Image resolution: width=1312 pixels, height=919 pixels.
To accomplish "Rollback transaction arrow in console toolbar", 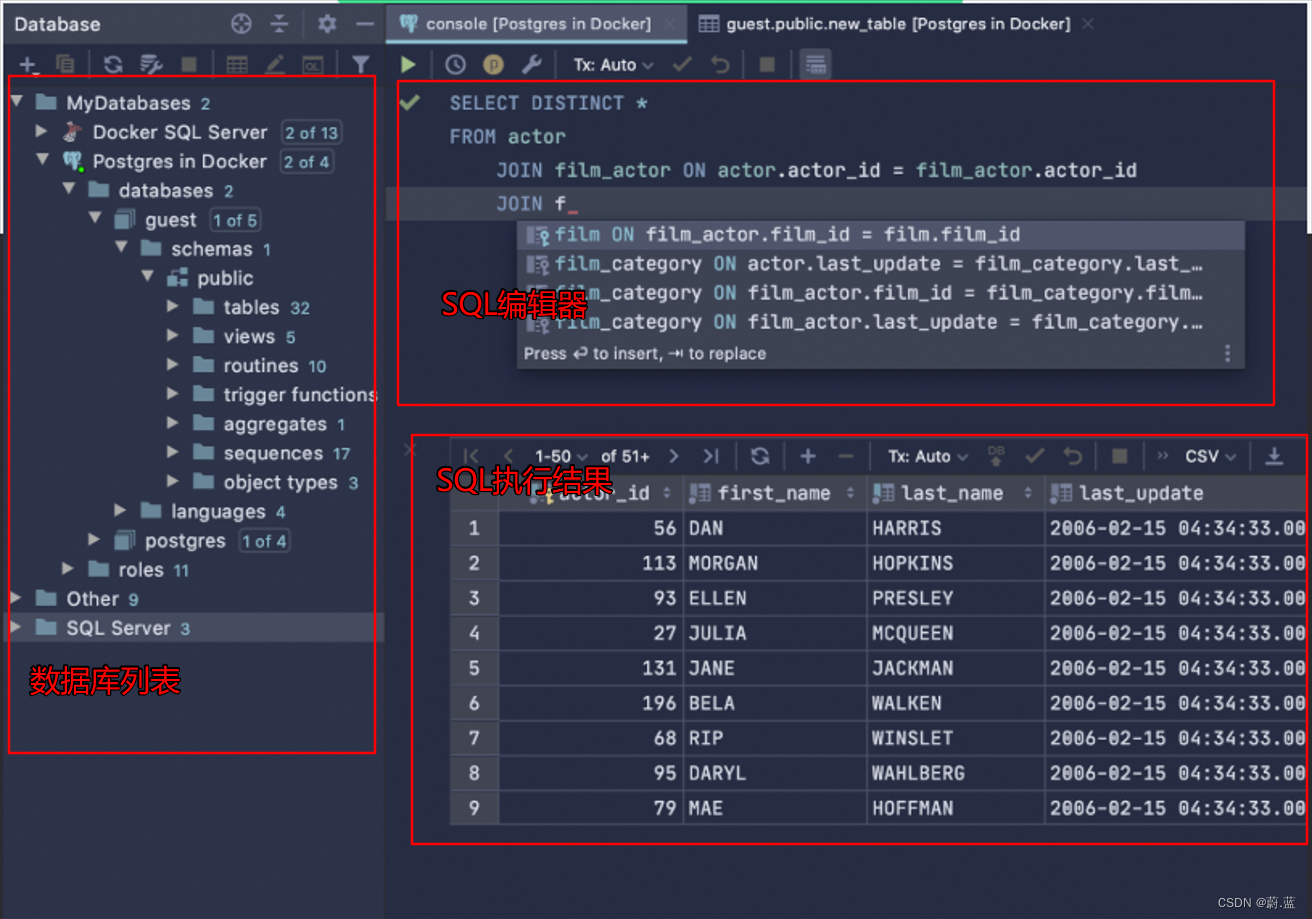I will tap(720, 65).
